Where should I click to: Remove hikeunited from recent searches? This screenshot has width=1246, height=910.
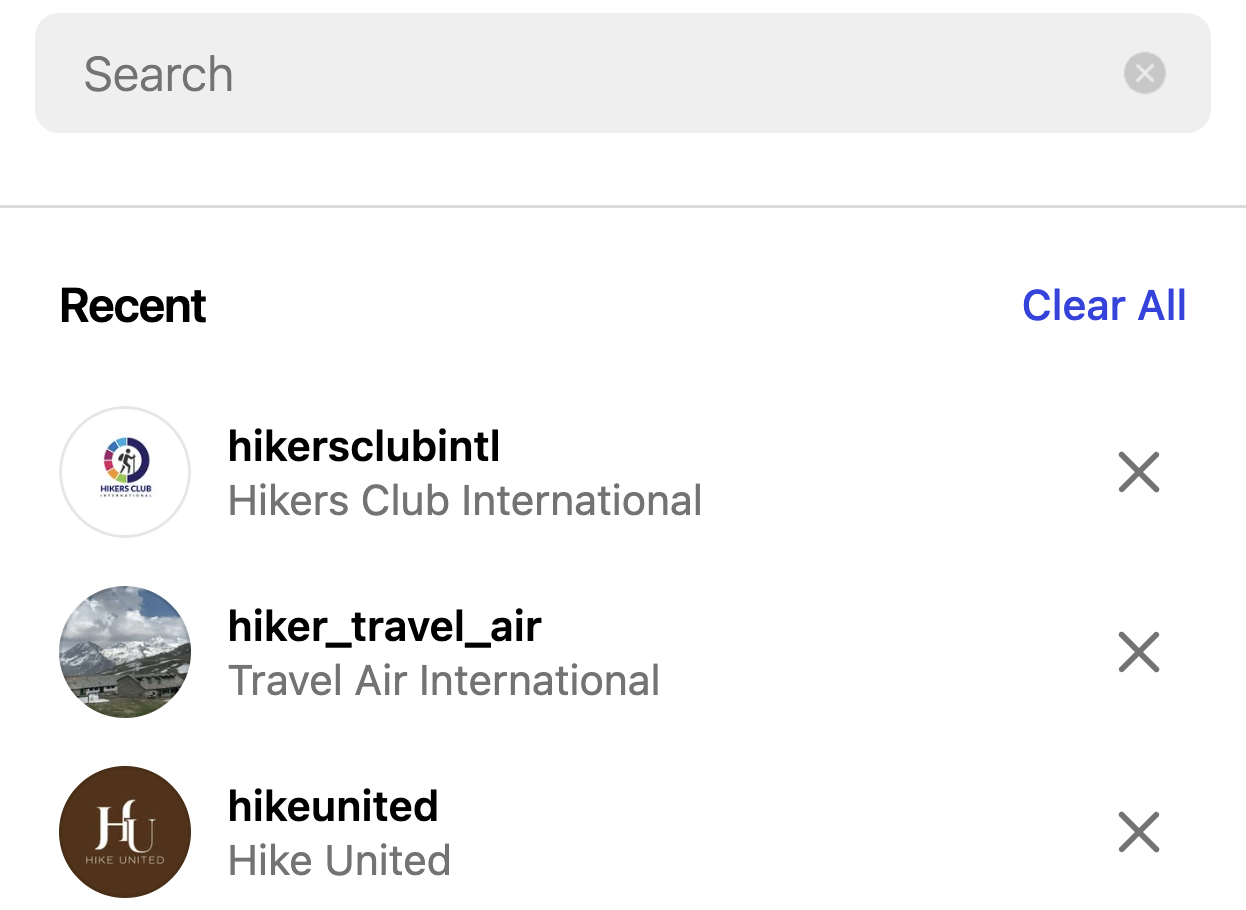point(1138,832)
